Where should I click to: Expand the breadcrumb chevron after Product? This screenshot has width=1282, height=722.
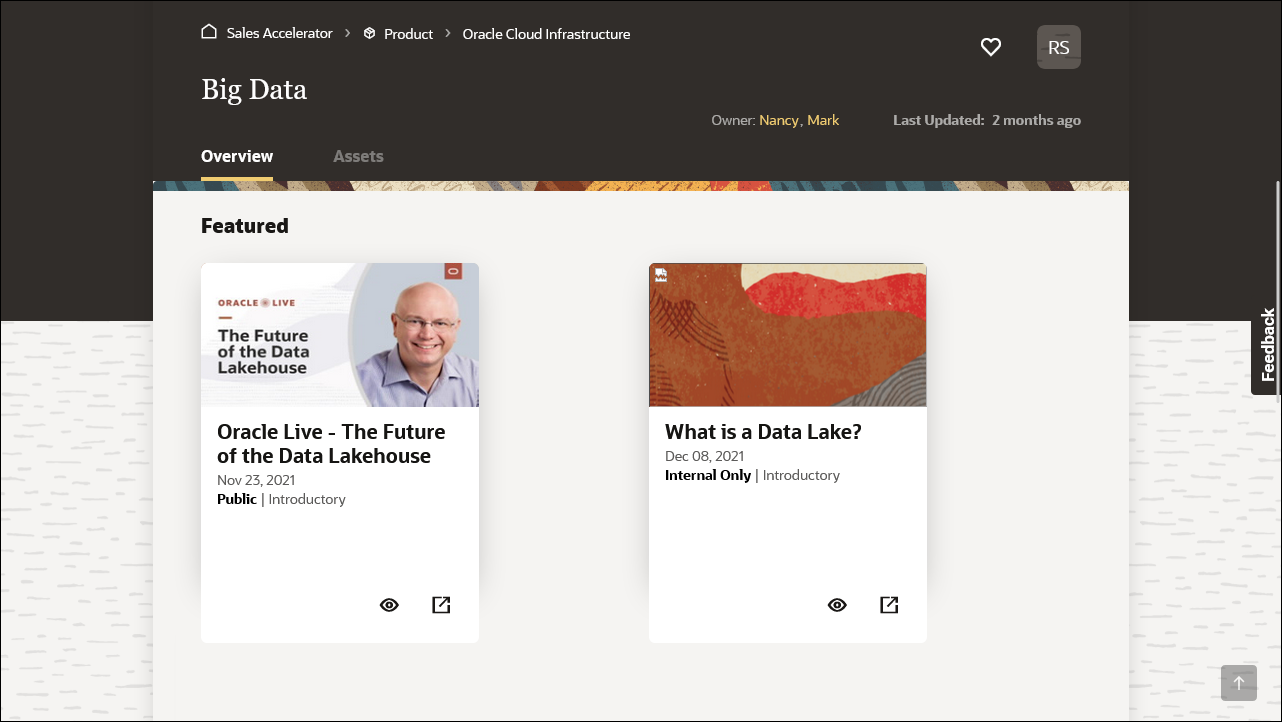tap(447, 32)
